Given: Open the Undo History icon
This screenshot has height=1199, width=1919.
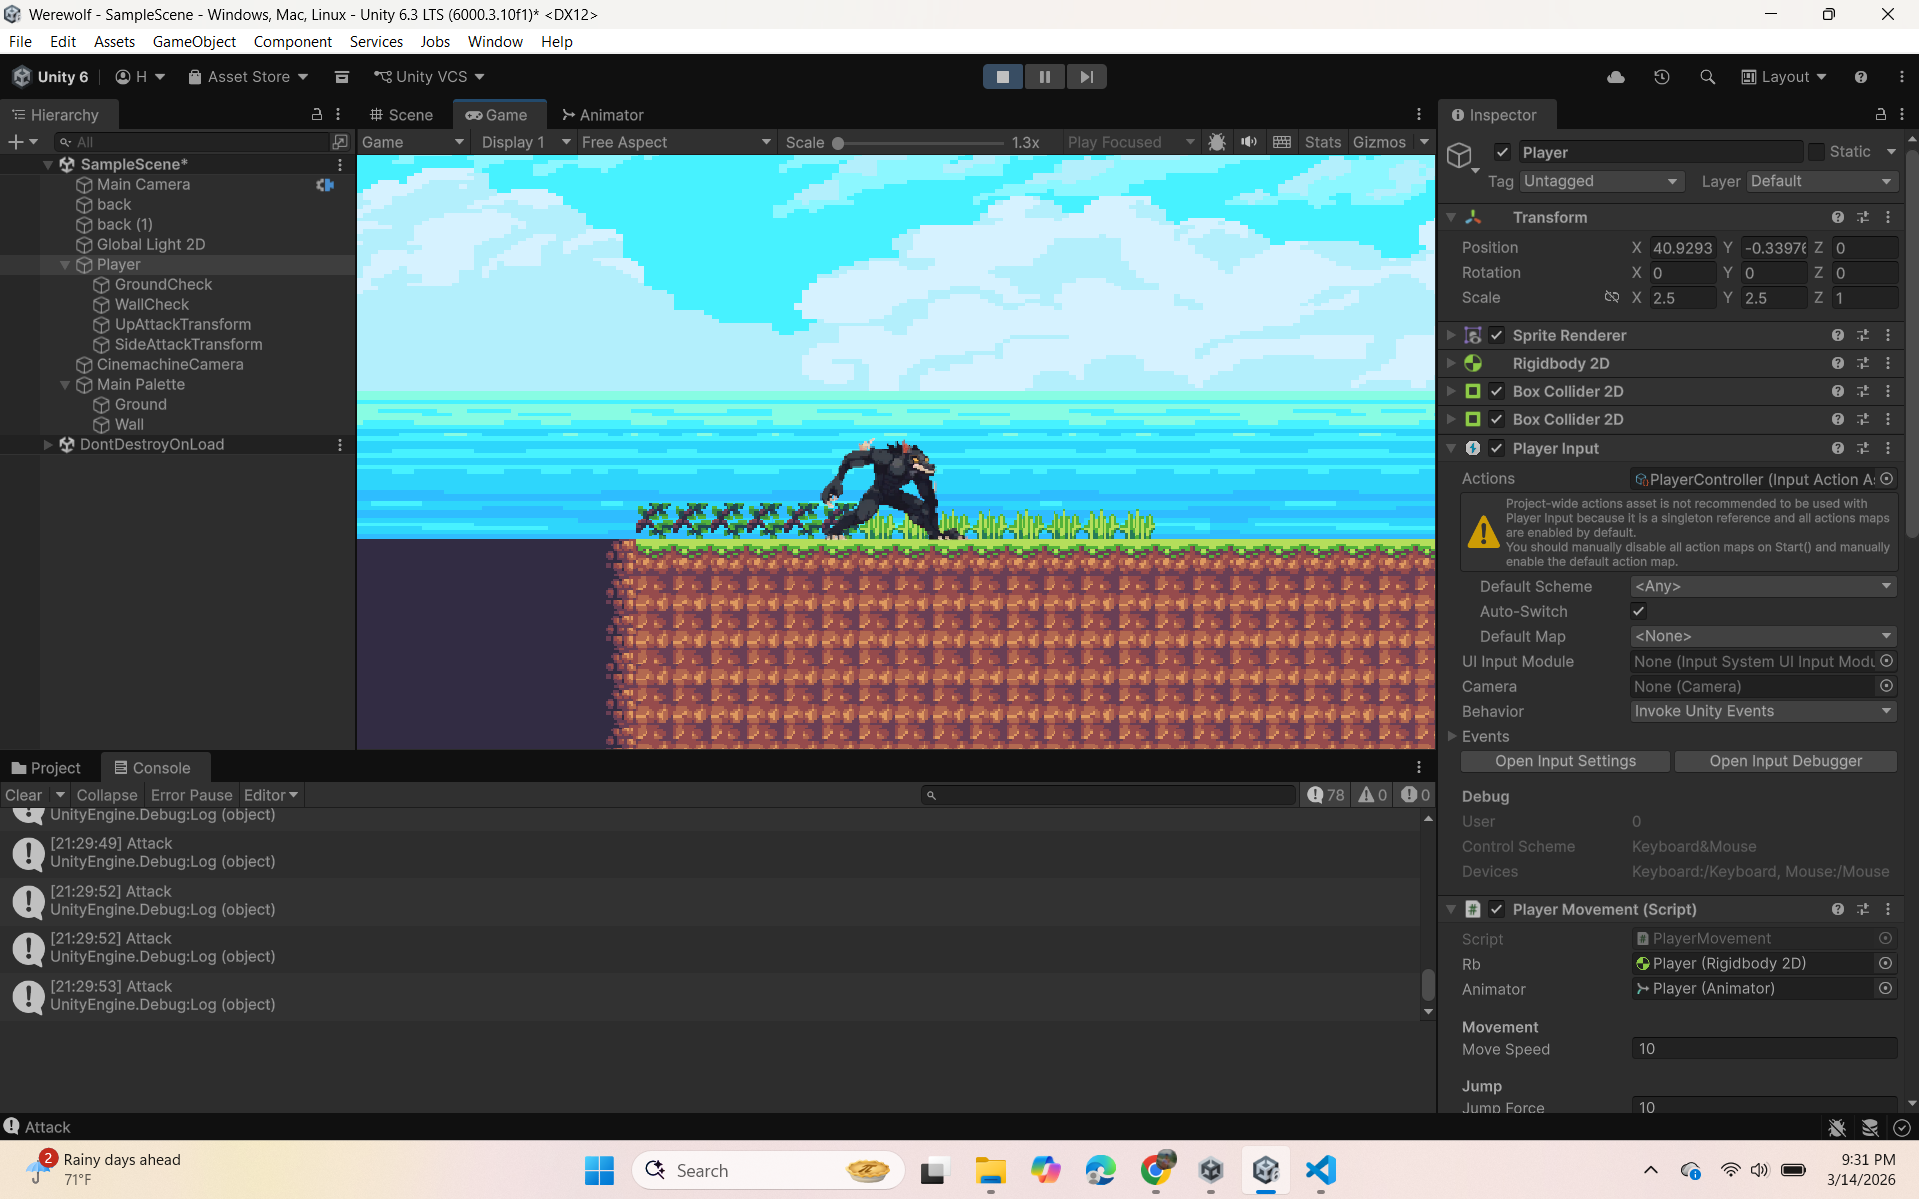Looking at the screenshot, I should click(1661, 77).
